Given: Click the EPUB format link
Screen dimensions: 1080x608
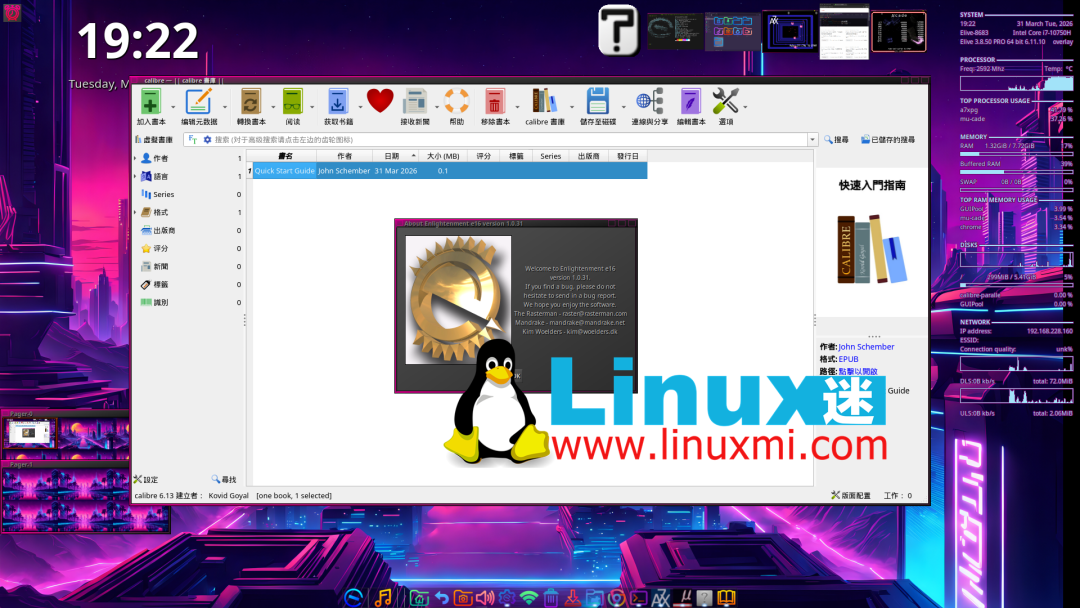Looking at the screenshot, I should click(x=850, y=359).
